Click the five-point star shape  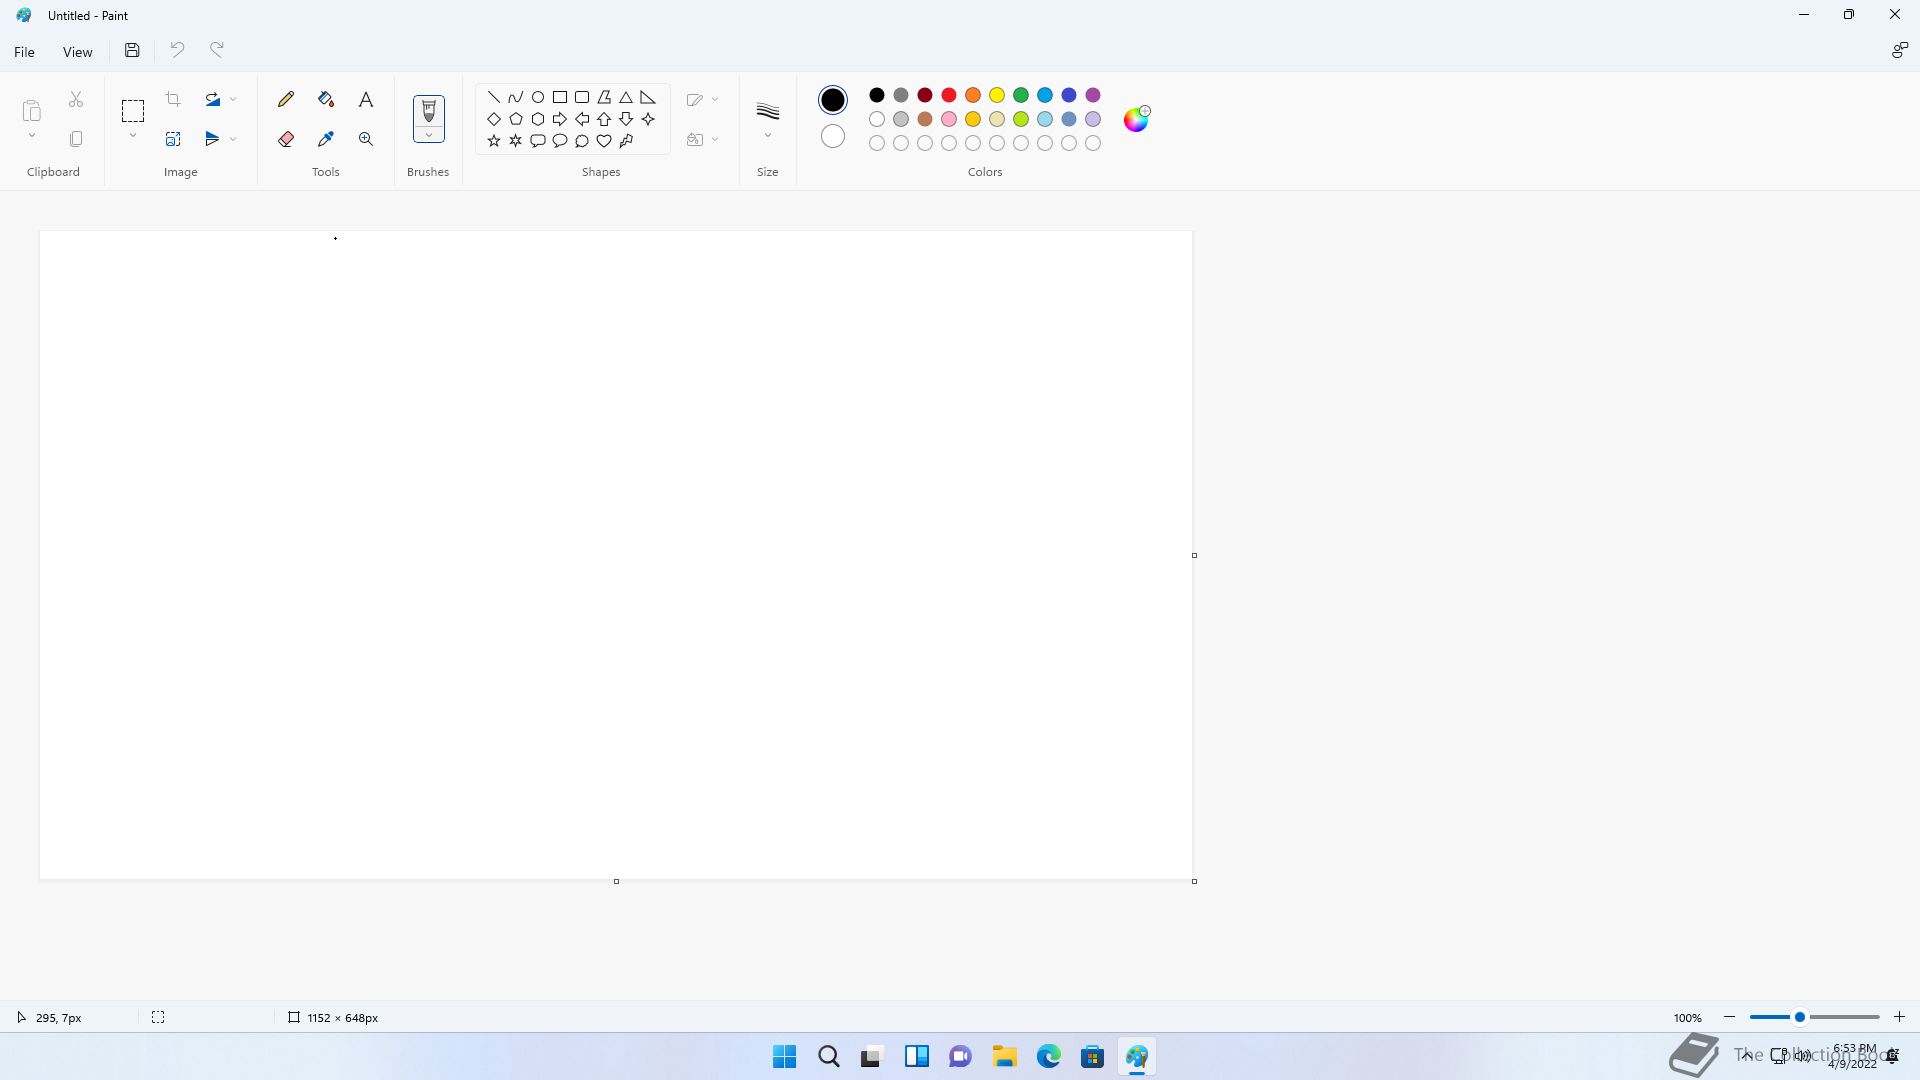click(x=494, y=141)
